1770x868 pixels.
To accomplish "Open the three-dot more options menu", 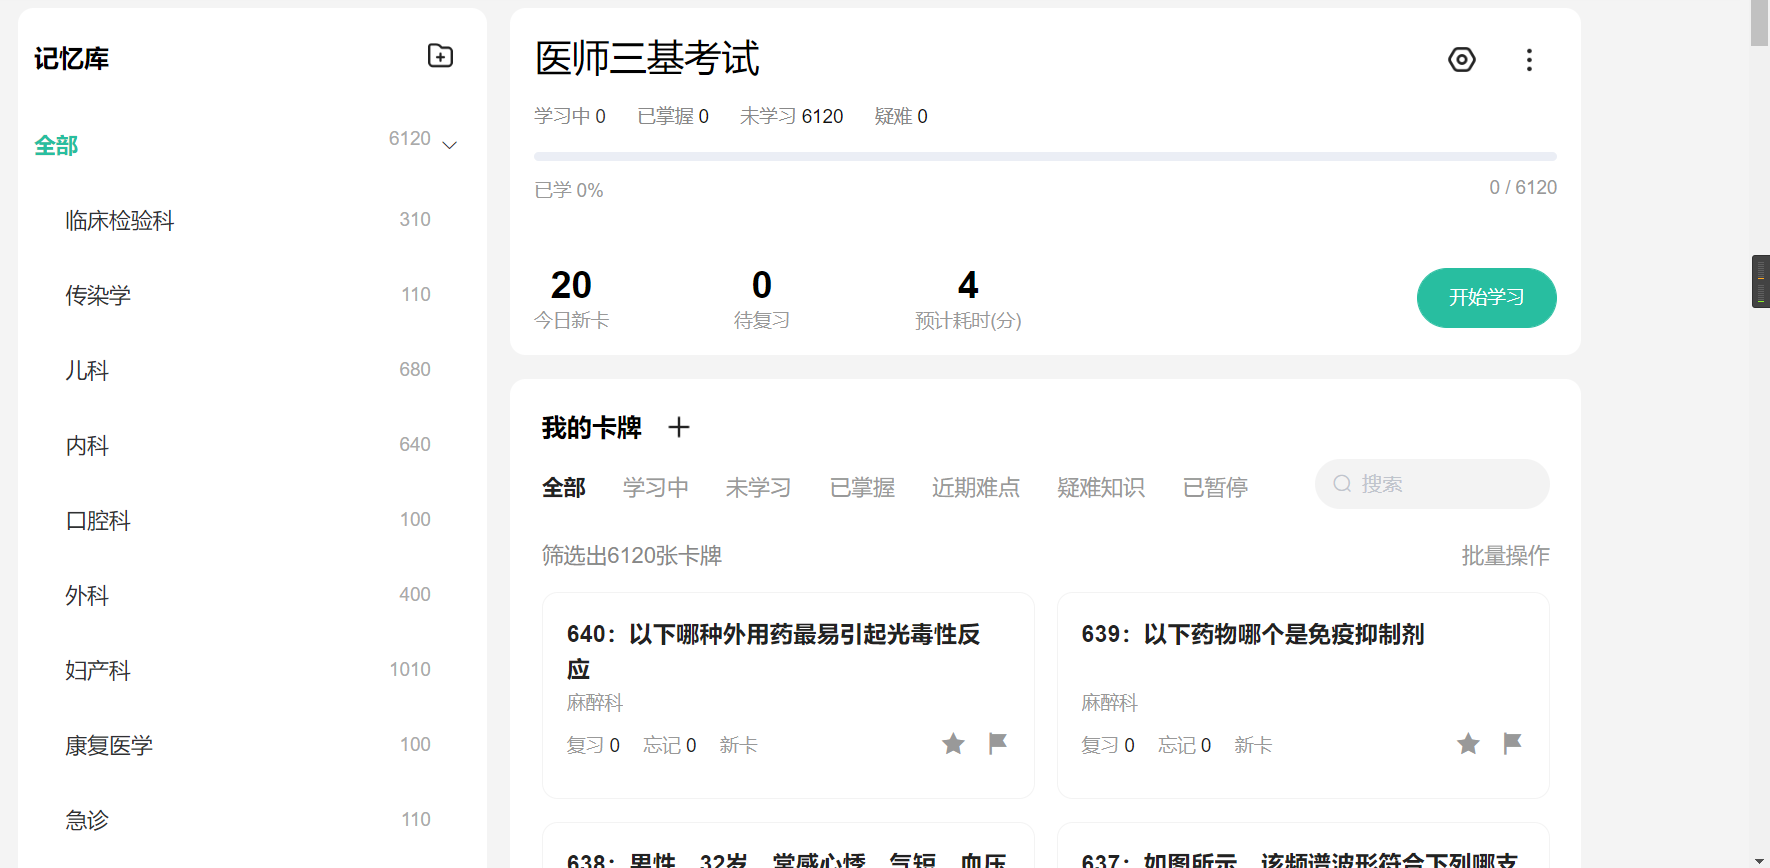I will click(x=1529, y=60).
